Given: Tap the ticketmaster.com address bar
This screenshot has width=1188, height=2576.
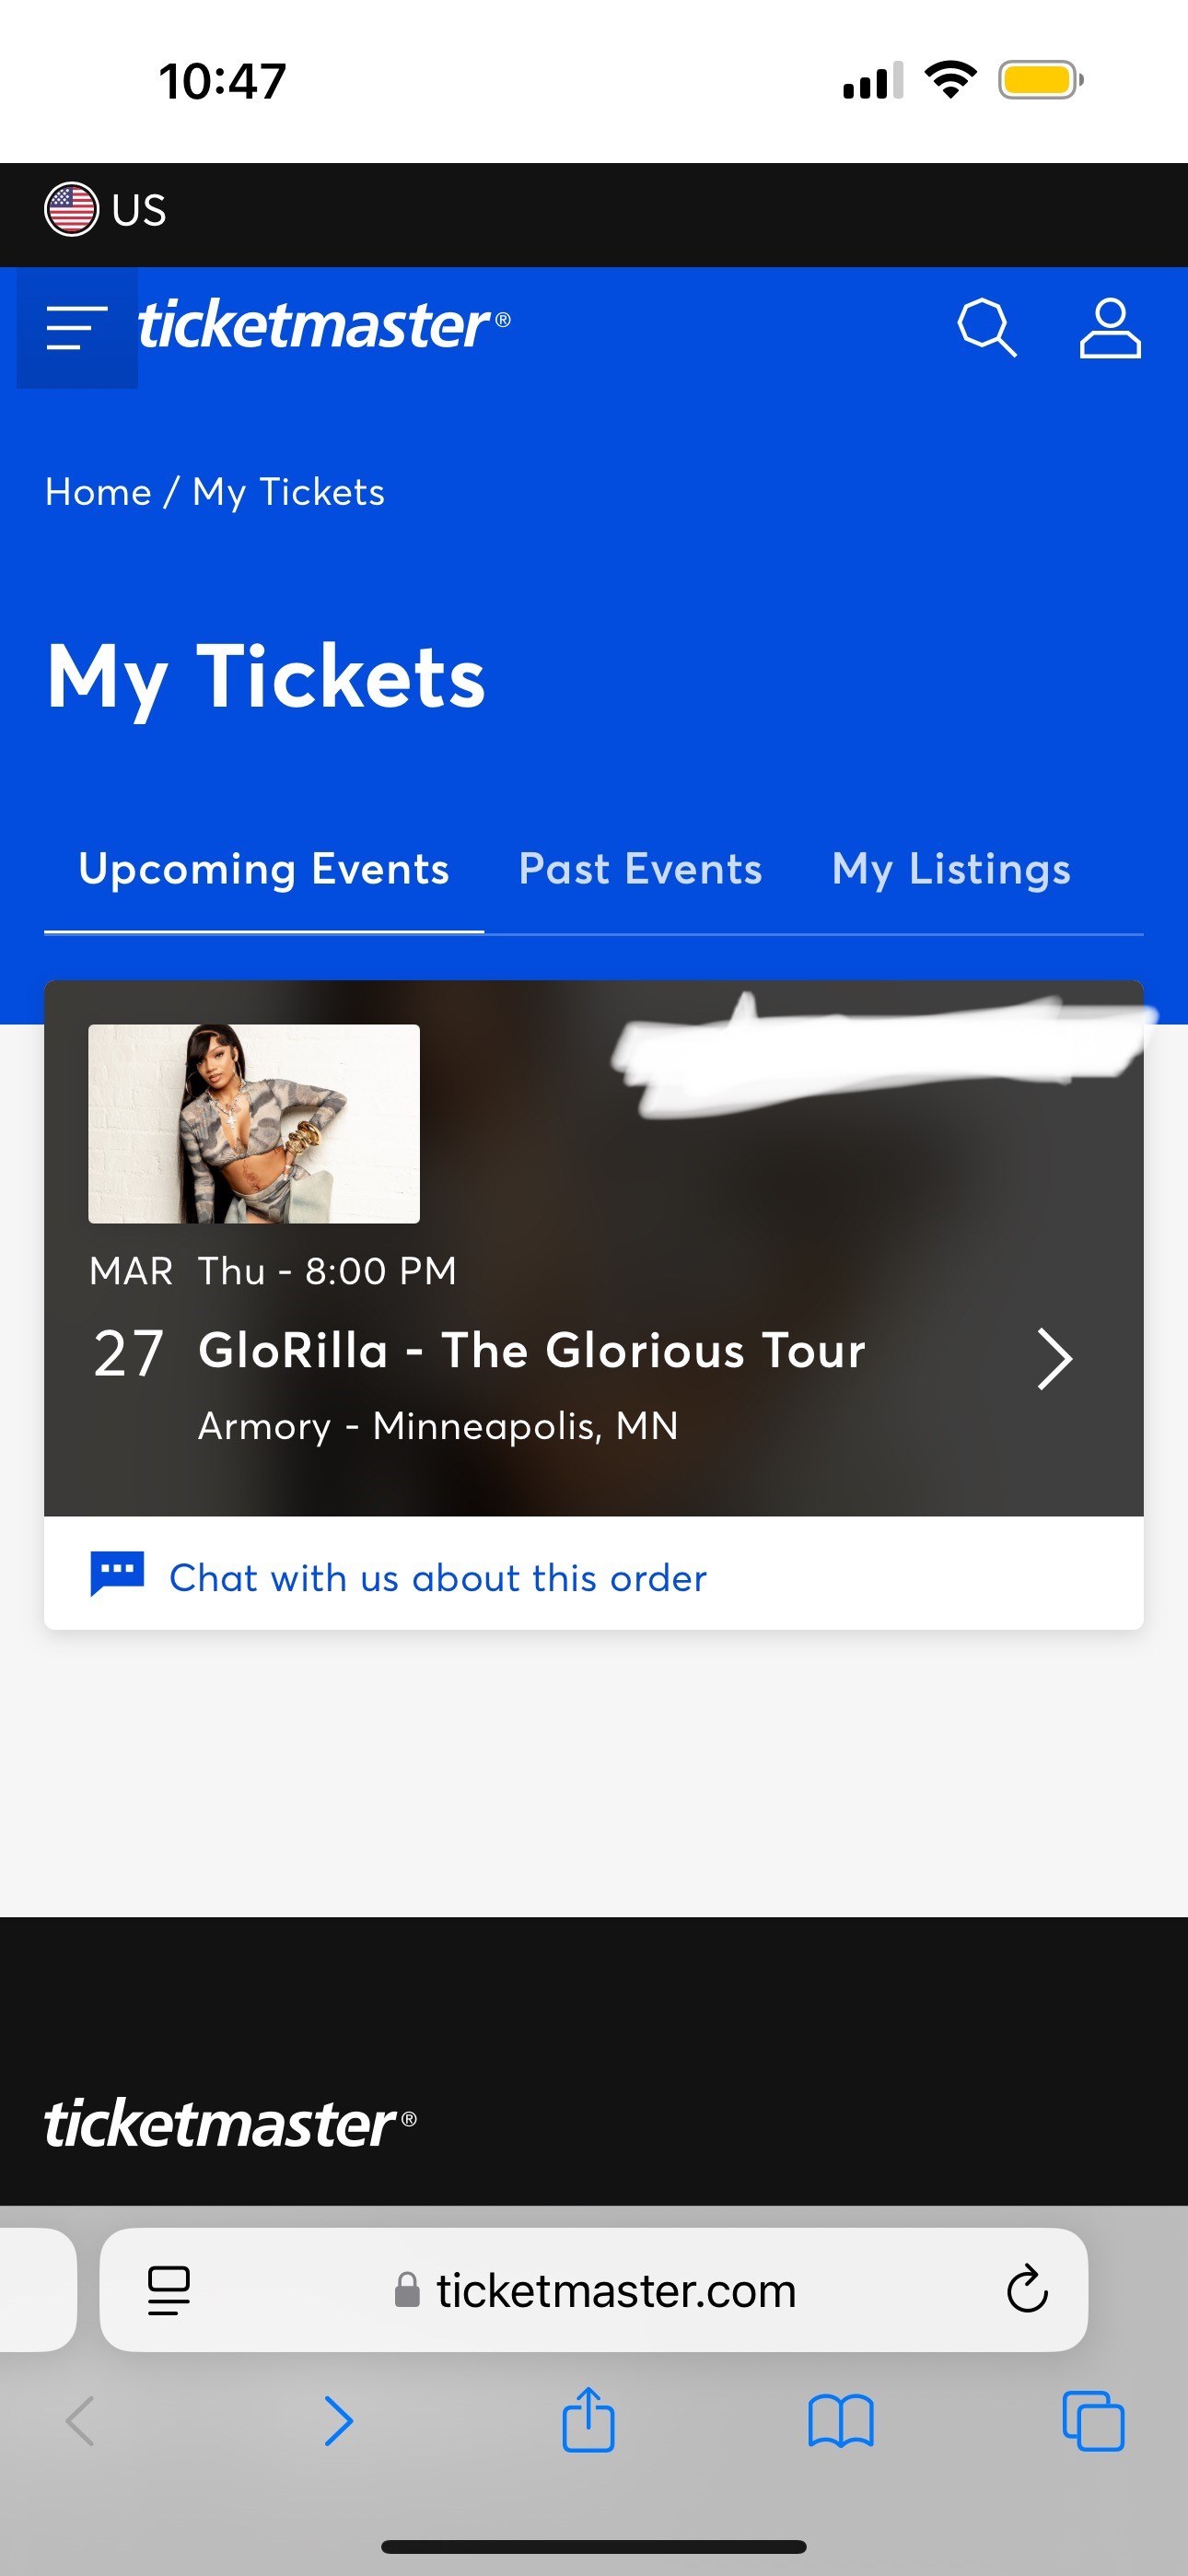Looking at the screenshot, I should 596,2289.
